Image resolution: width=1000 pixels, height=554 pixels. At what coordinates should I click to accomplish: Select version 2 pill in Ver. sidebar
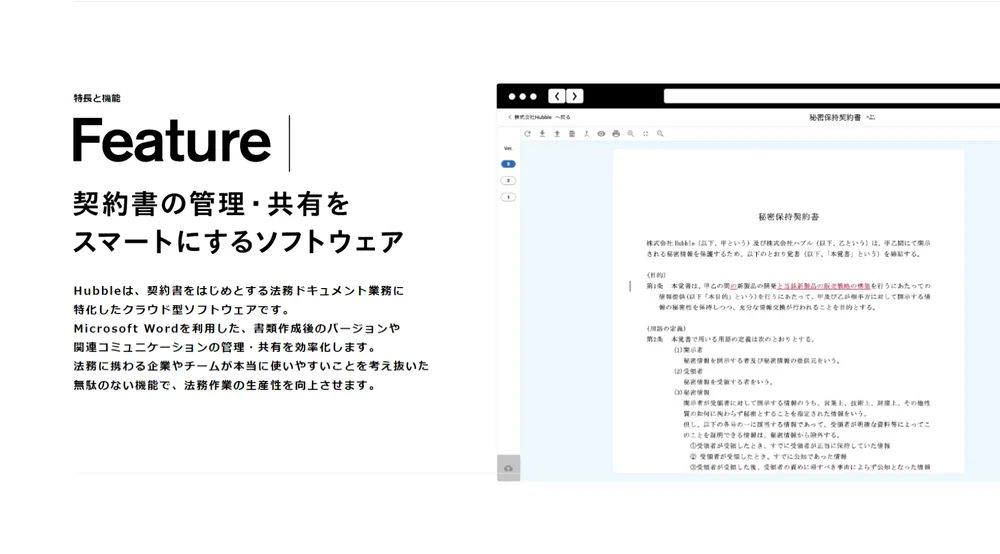click(508, 180)
